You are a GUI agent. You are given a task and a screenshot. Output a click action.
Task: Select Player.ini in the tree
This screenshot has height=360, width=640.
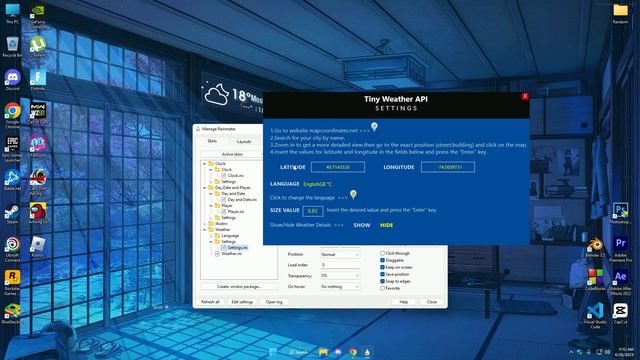[x=236, y=212]
